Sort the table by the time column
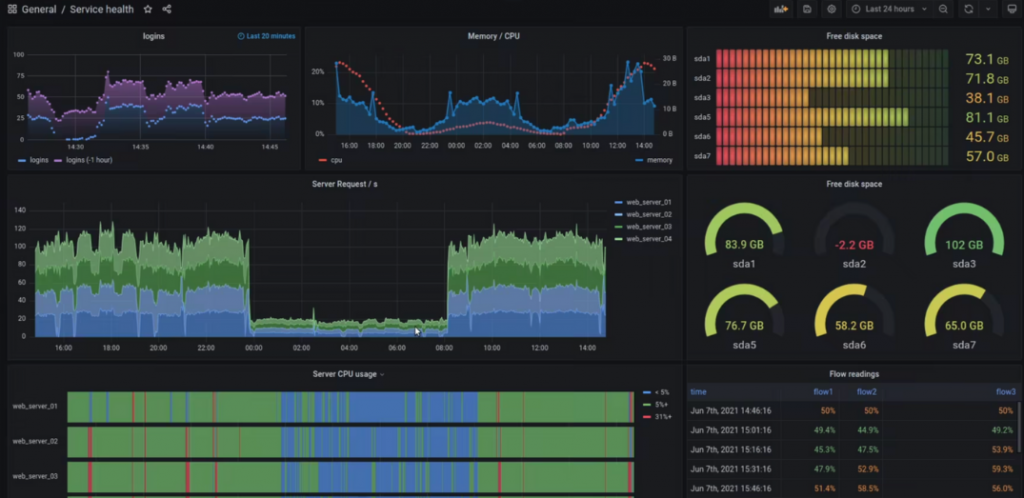 698,392
